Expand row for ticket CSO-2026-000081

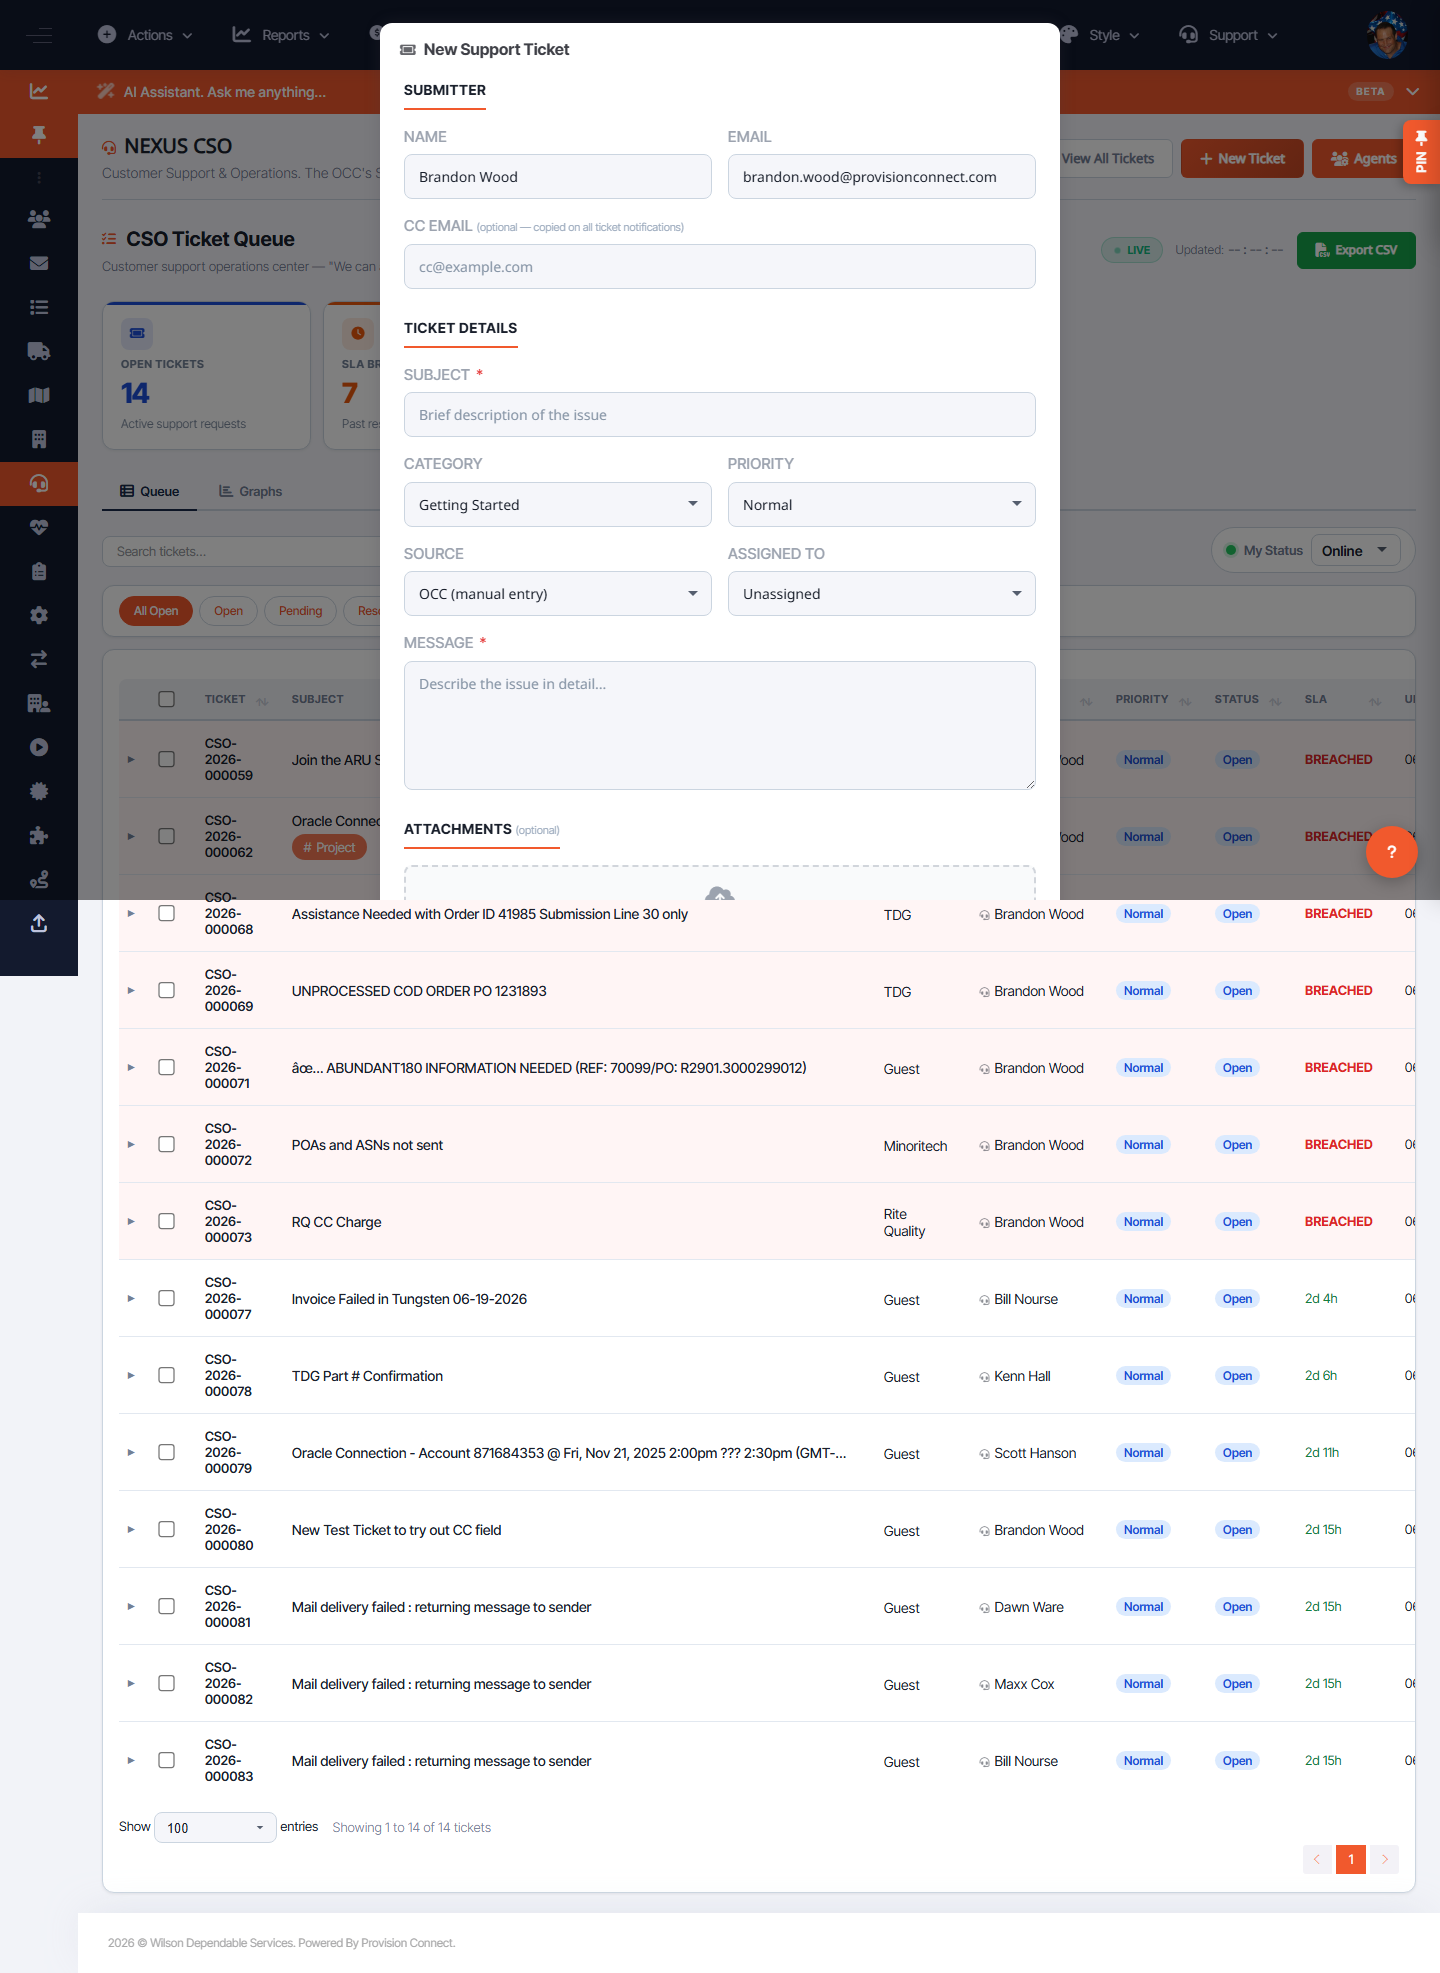tap(131, 1607)
